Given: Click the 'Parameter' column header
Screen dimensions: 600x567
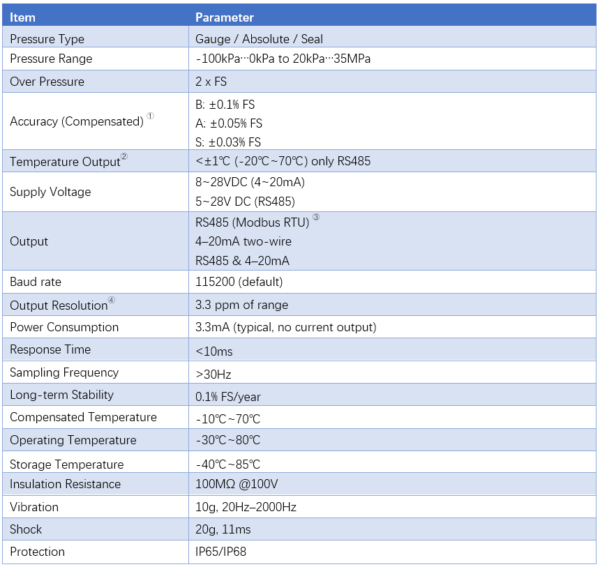Looking at the screenshot, I should pos(224,17).
